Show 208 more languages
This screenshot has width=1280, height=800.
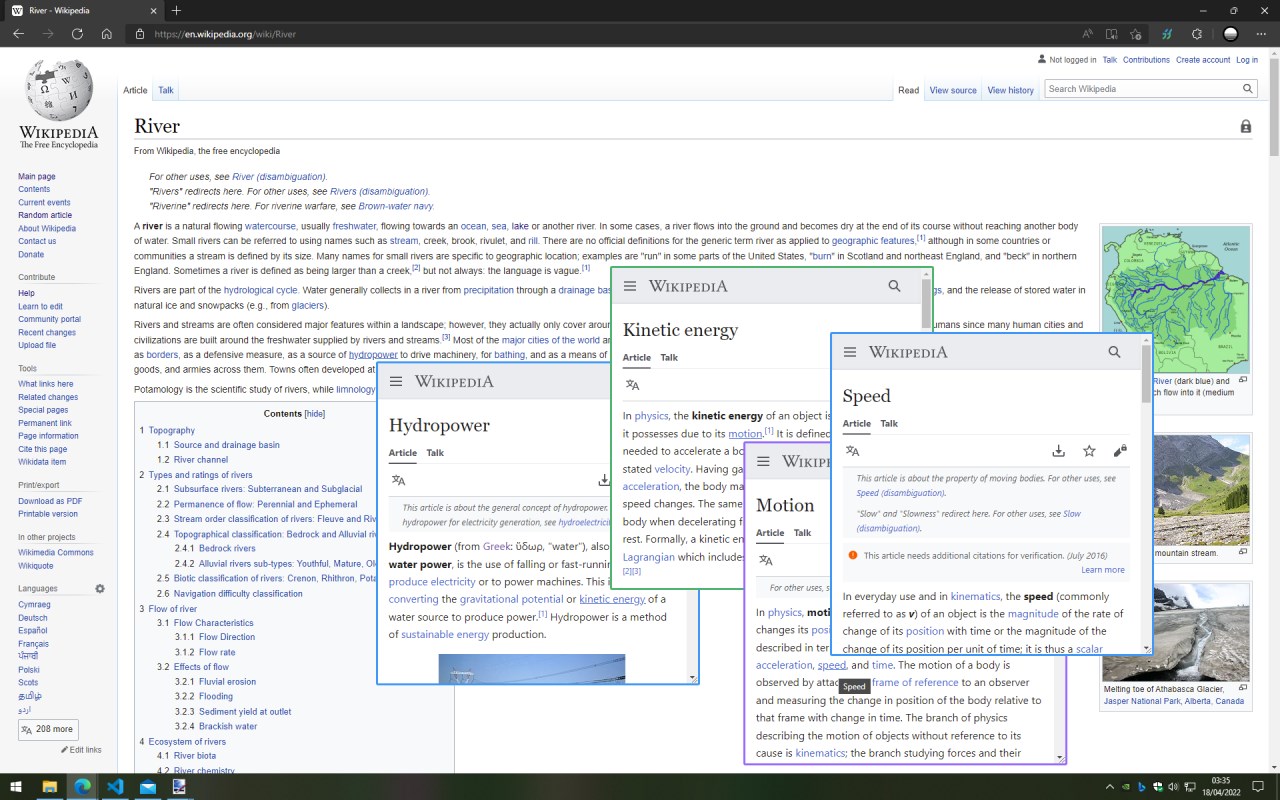pyautogui.click(x=48, y=729)
